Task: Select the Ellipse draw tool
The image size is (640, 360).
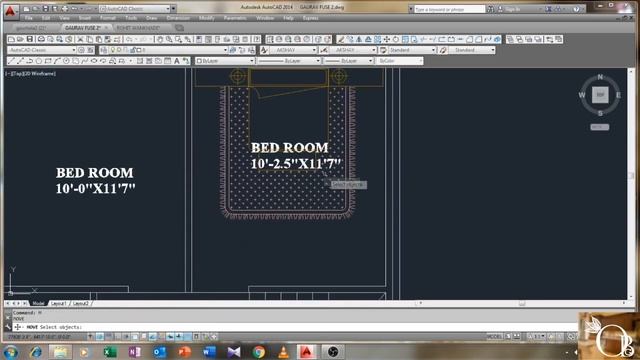Action: (93, 61)
